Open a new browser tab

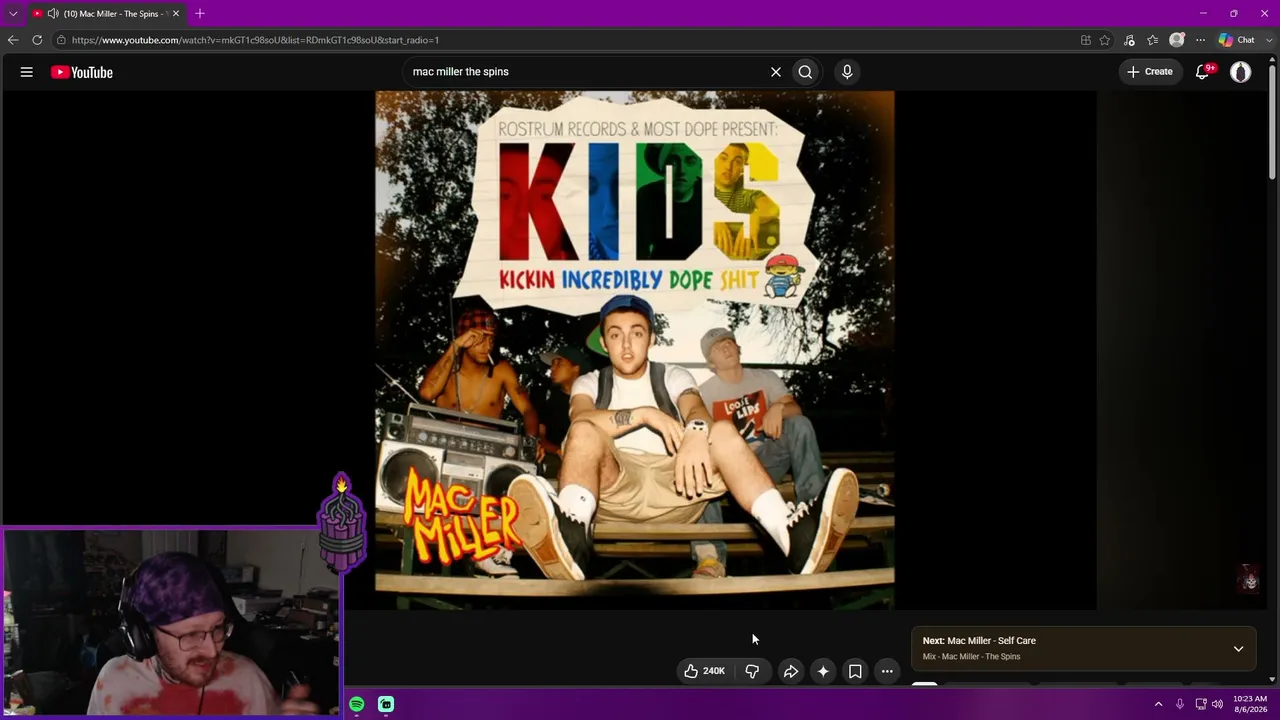[200, 14]
